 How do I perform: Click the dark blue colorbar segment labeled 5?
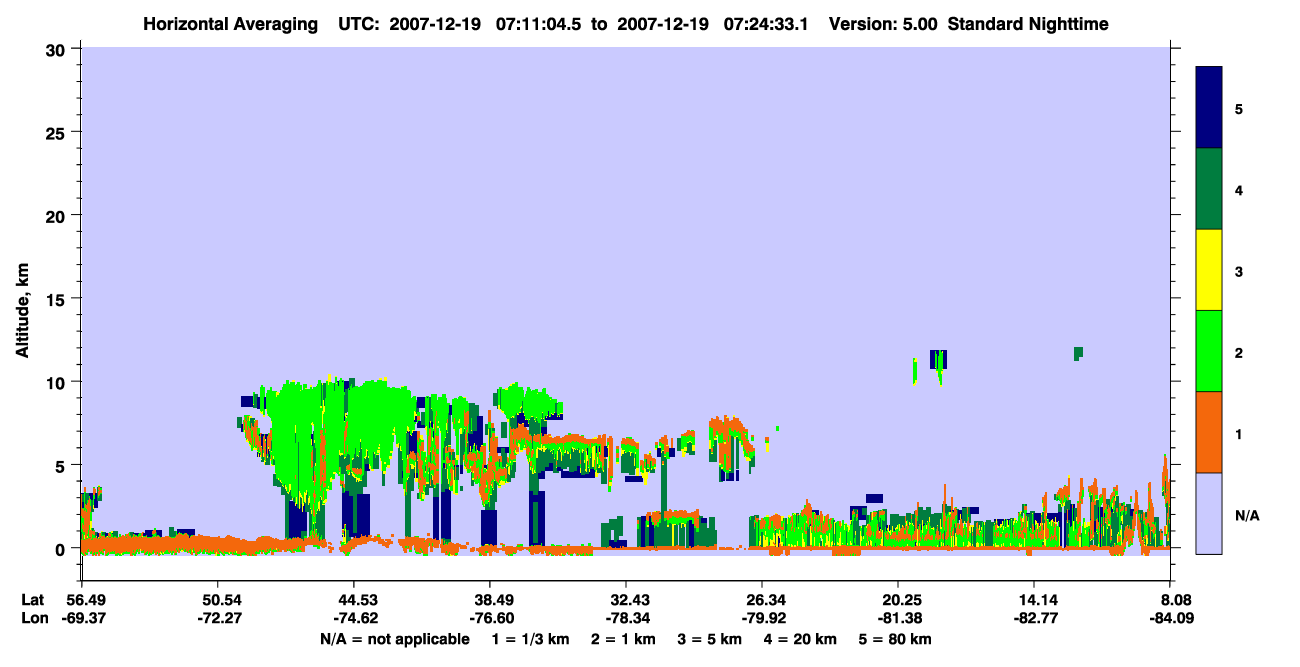tap(1209, 108)
